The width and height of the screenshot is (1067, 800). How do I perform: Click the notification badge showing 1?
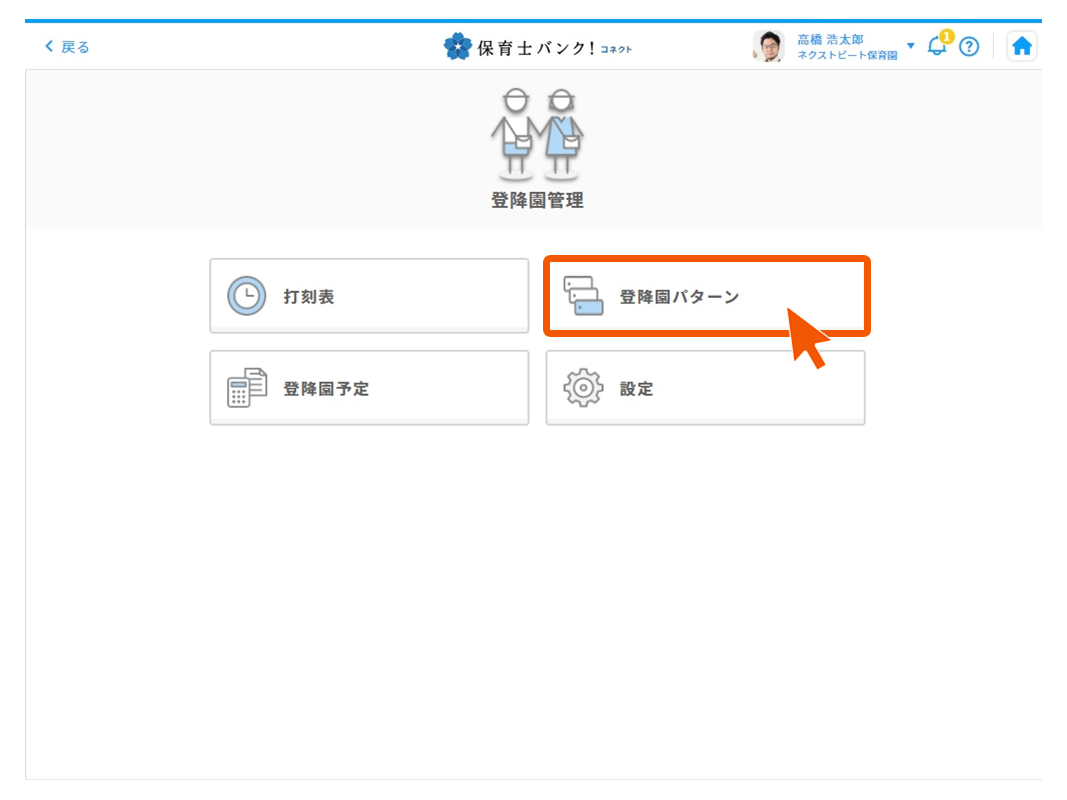point(944,36)
